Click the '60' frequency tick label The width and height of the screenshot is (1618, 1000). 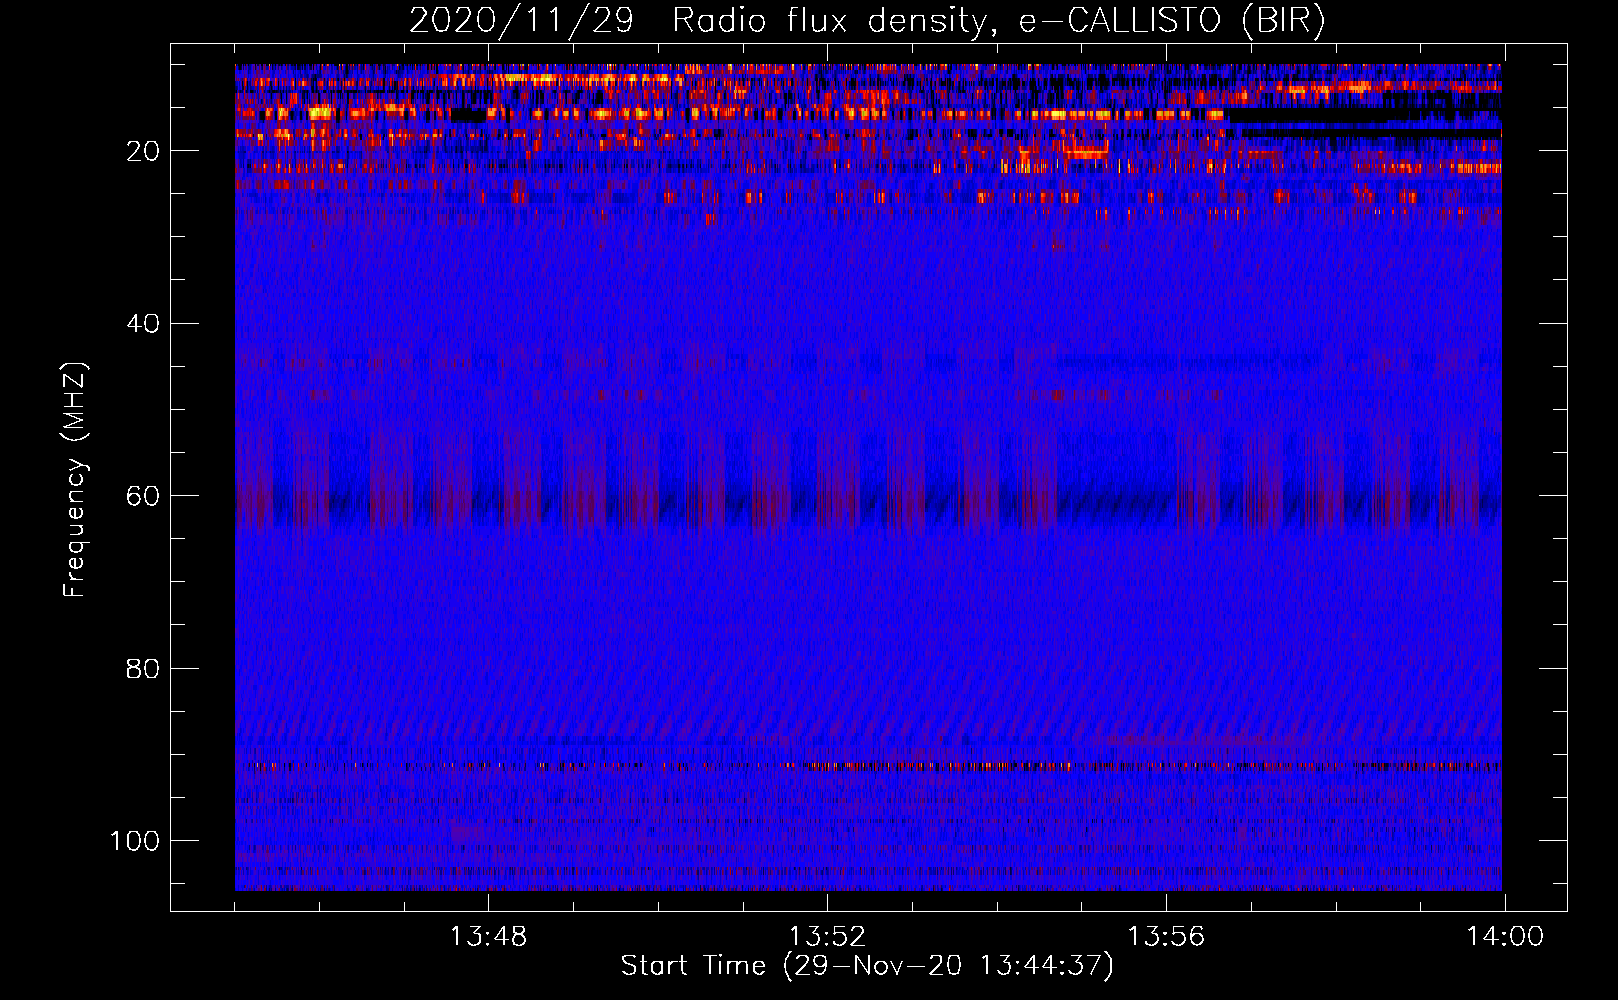(x=143, y=496)
